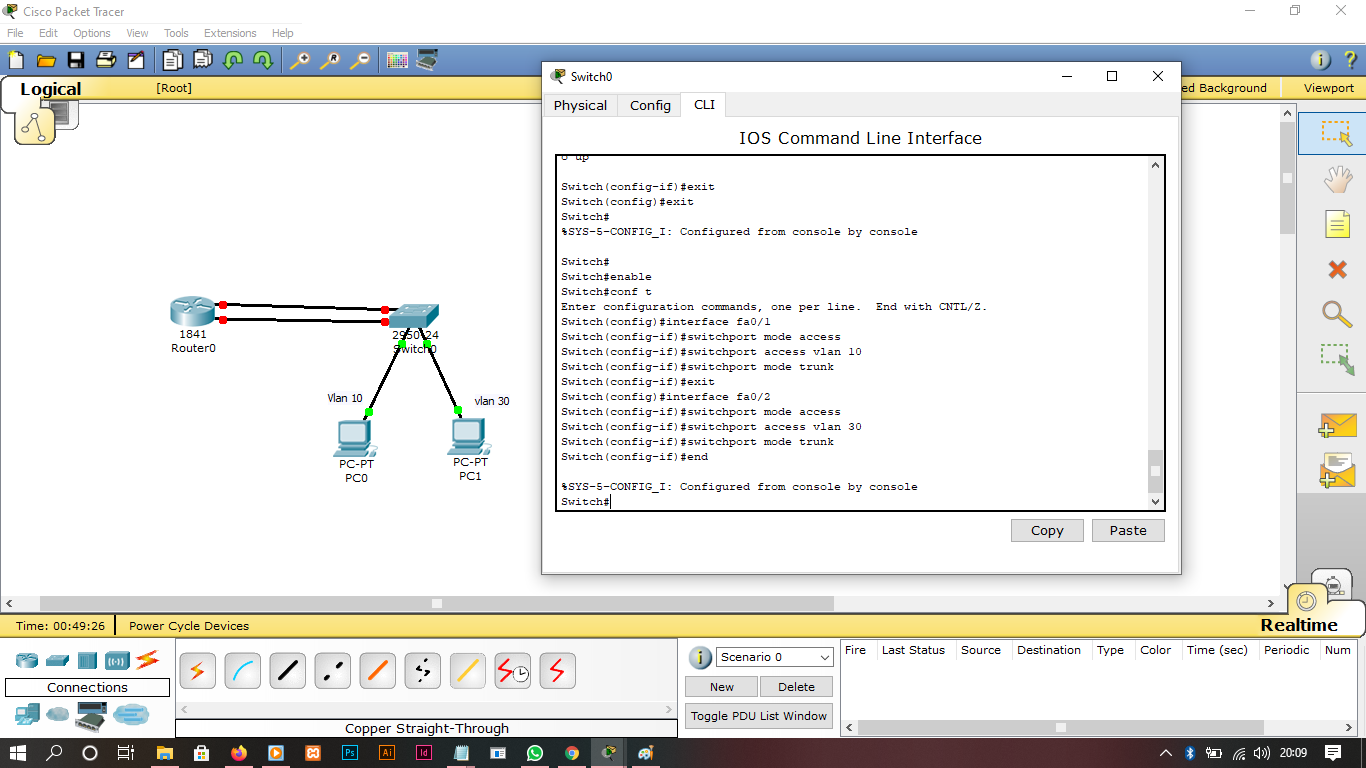Switch to Physical tab in Switch0 window

pyautogui.click(x=580, y=105)
